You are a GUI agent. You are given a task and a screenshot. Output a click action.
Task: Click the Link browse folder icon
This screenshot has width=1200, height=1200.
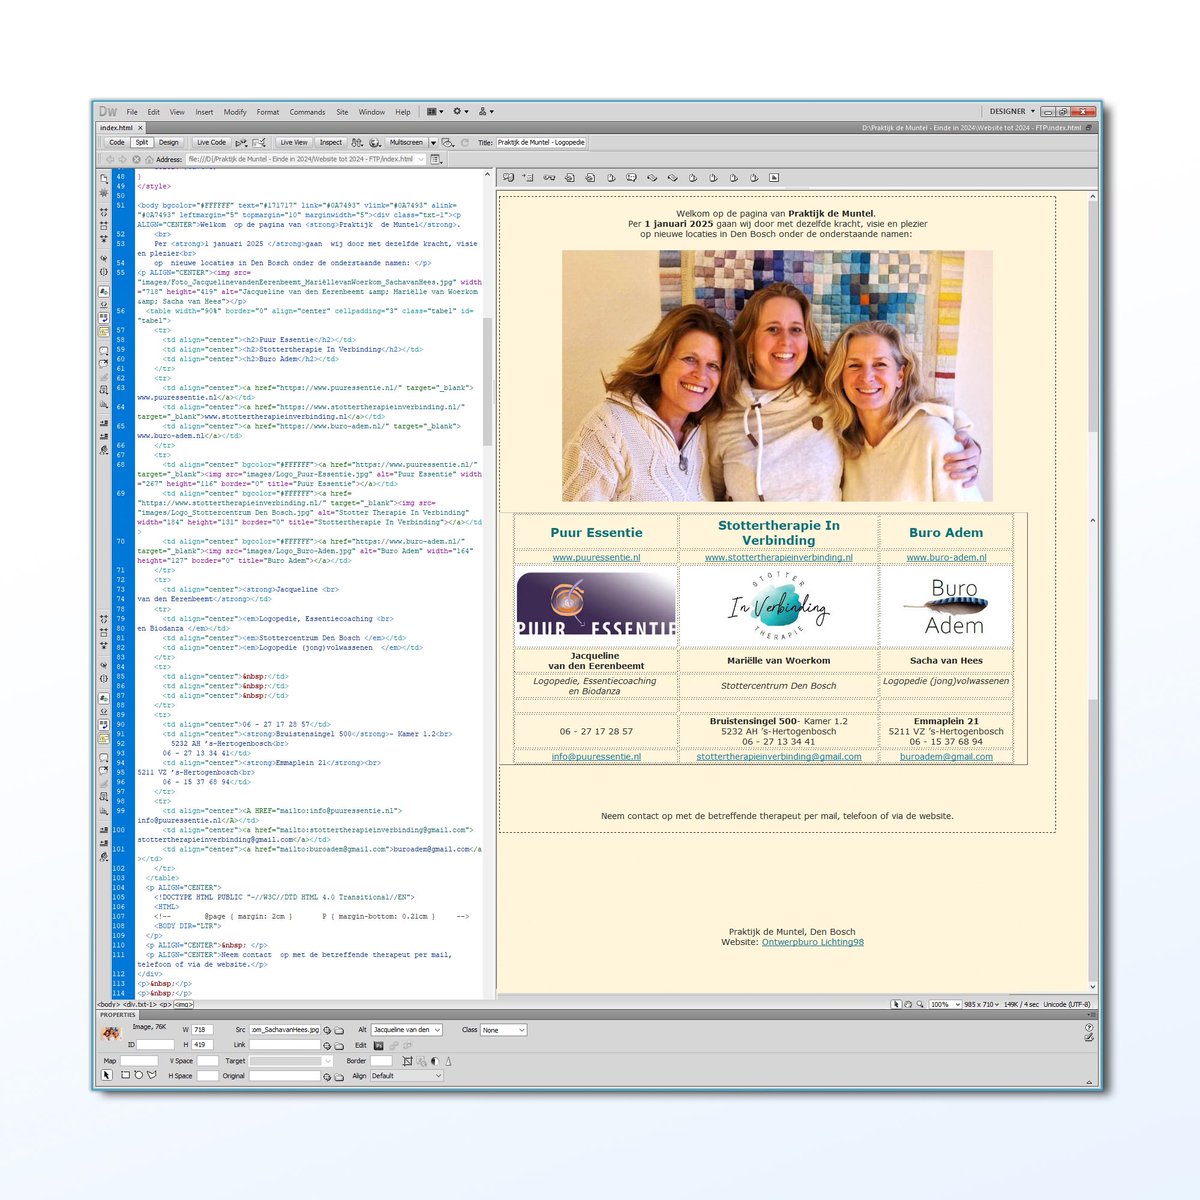point(338,1046)
